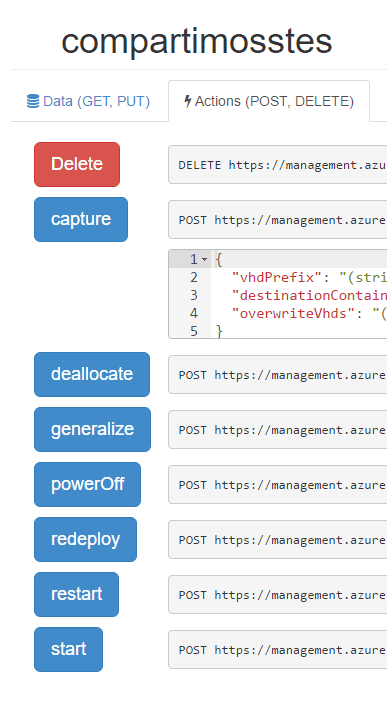Click the lightning bolt icon on Actions tab
Screen dimensions: 387x709
[188, 101]
